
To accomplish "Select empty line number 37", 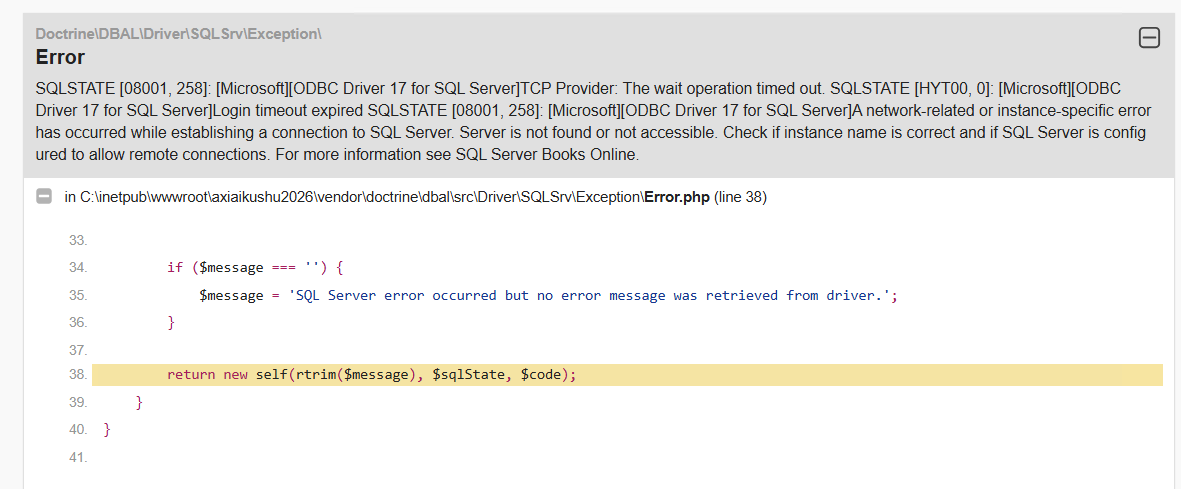I will click(x=78, y=350).
